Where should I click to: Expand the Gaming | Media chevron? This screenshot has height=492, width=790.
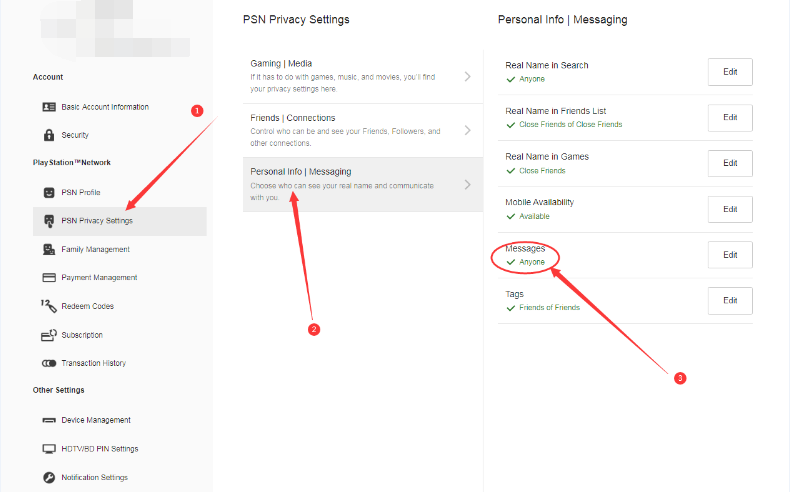[x=468, y=76]
